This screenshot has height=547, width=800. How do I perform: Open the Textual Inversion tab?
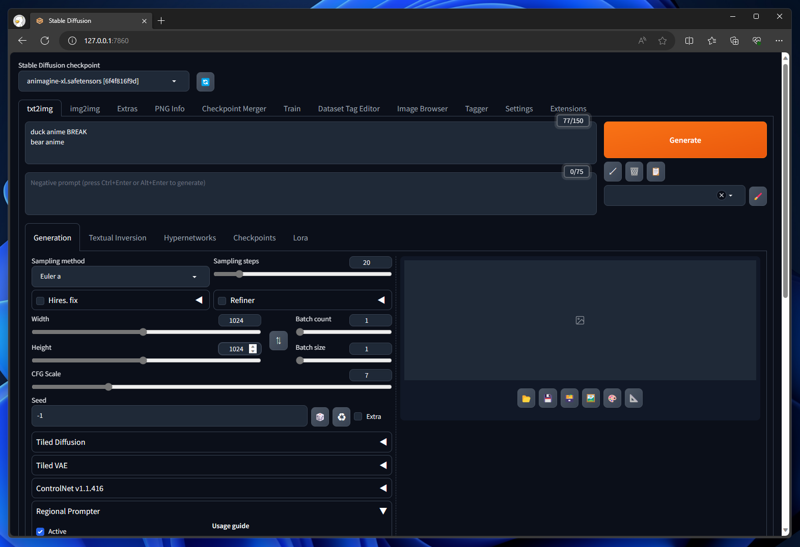[117, 238]
